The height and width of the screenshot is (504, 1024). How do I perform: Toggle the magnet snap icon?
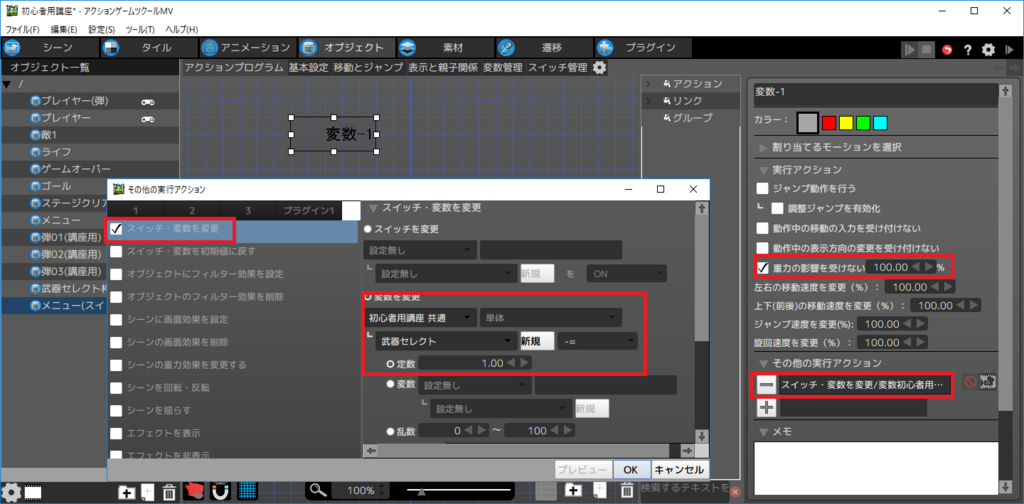(221, 490)
